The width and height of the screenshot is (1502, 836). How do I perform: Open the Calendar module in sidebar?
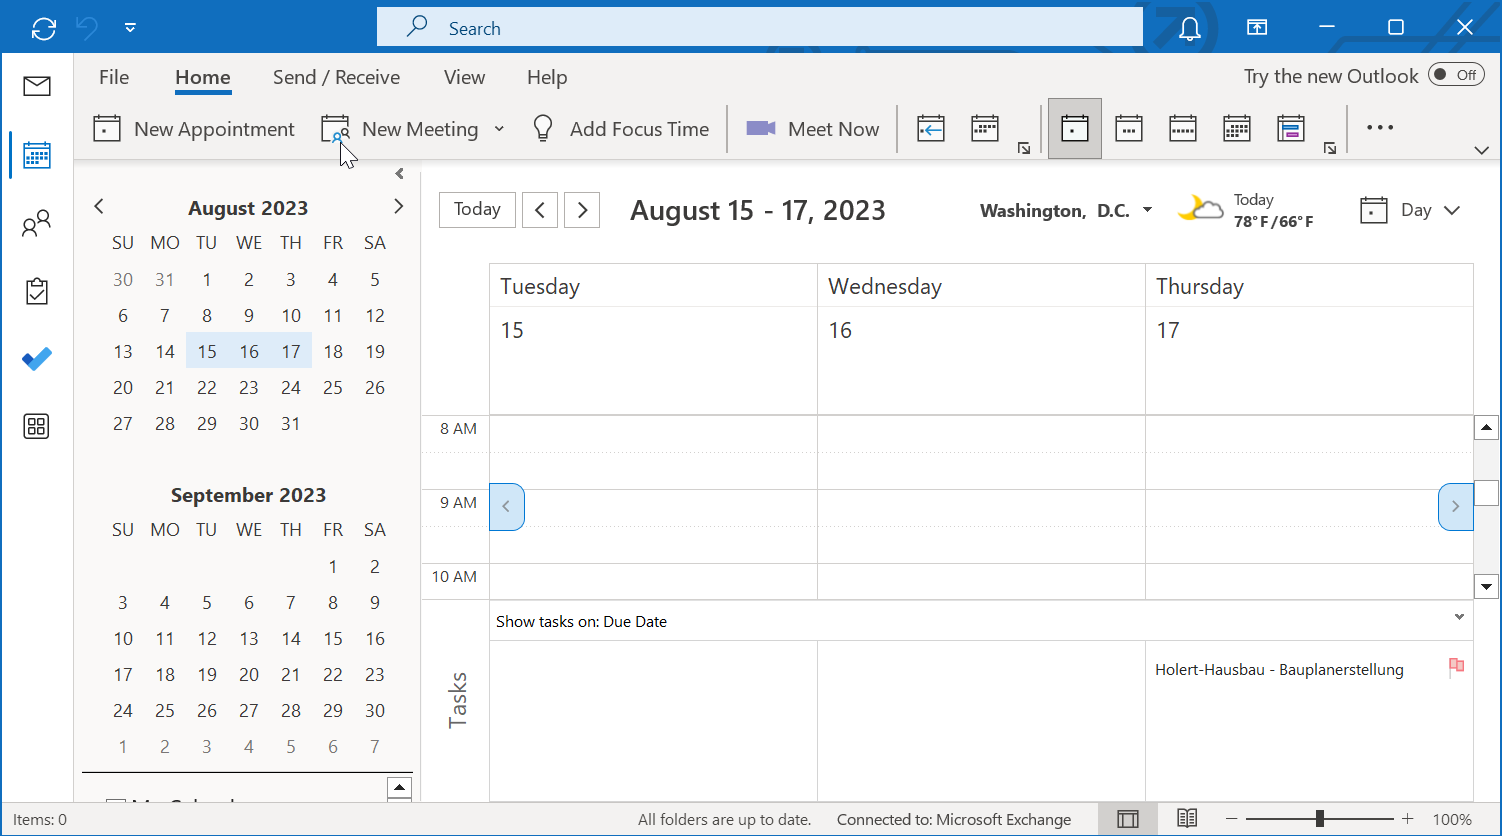coord(37,155)
